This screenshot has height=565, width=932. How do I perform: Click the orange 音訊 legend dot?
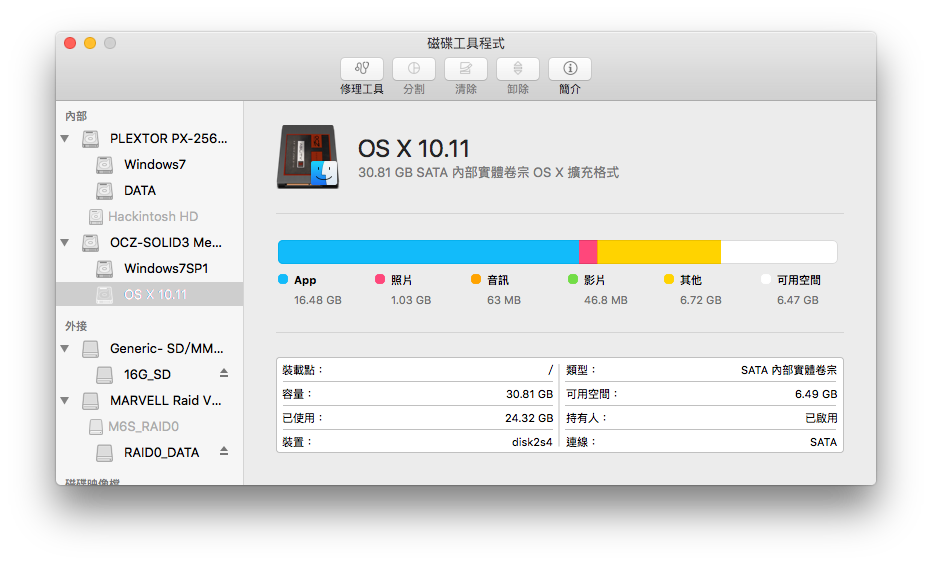[x=476, y=279]
